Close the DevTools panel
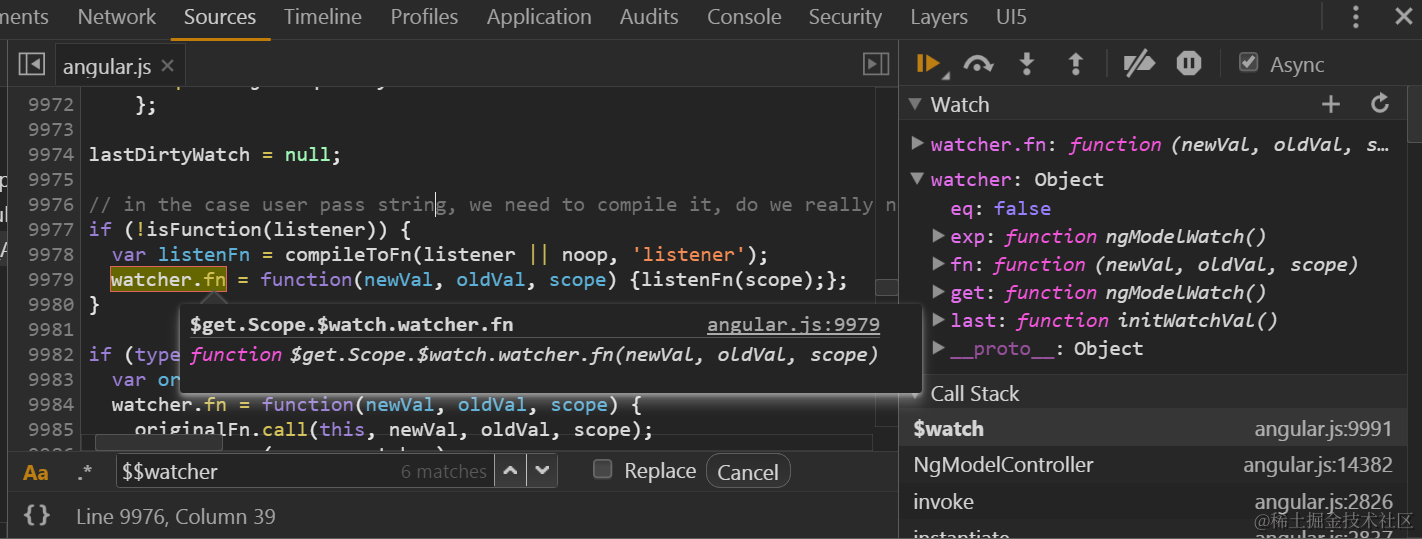 tap(1404, 17)
